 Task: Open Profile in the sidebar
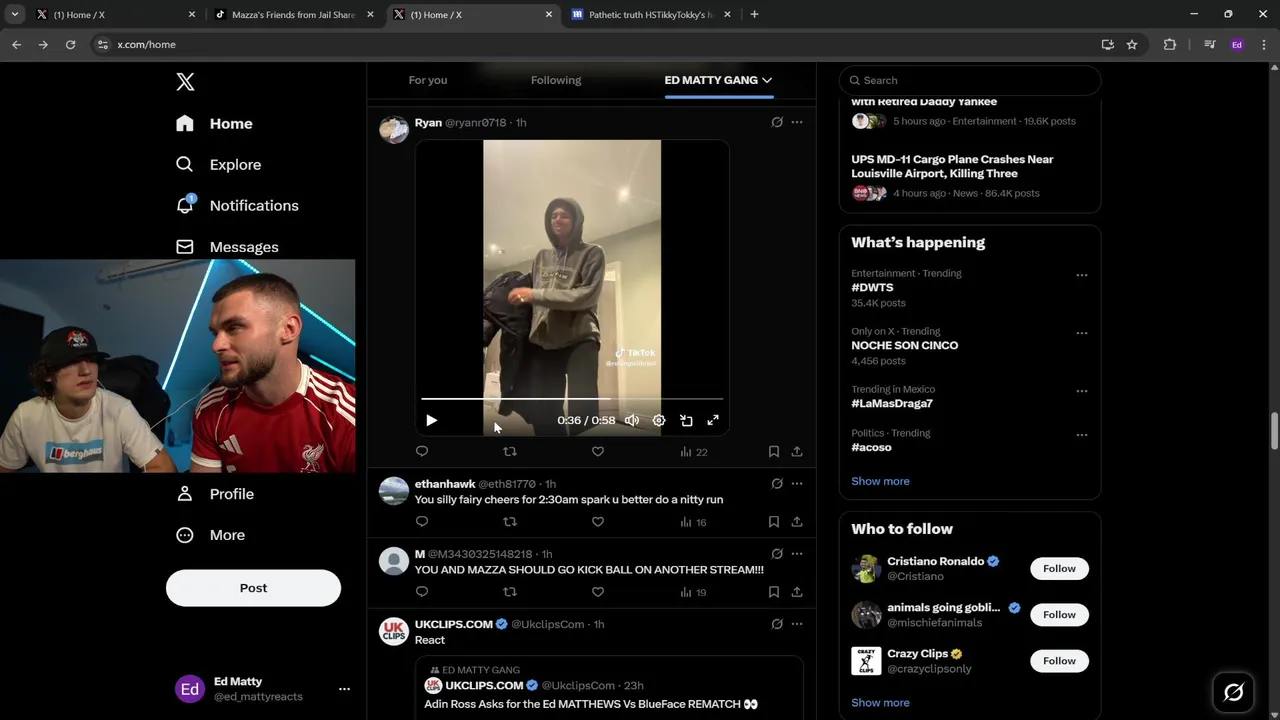pos(214,494)
